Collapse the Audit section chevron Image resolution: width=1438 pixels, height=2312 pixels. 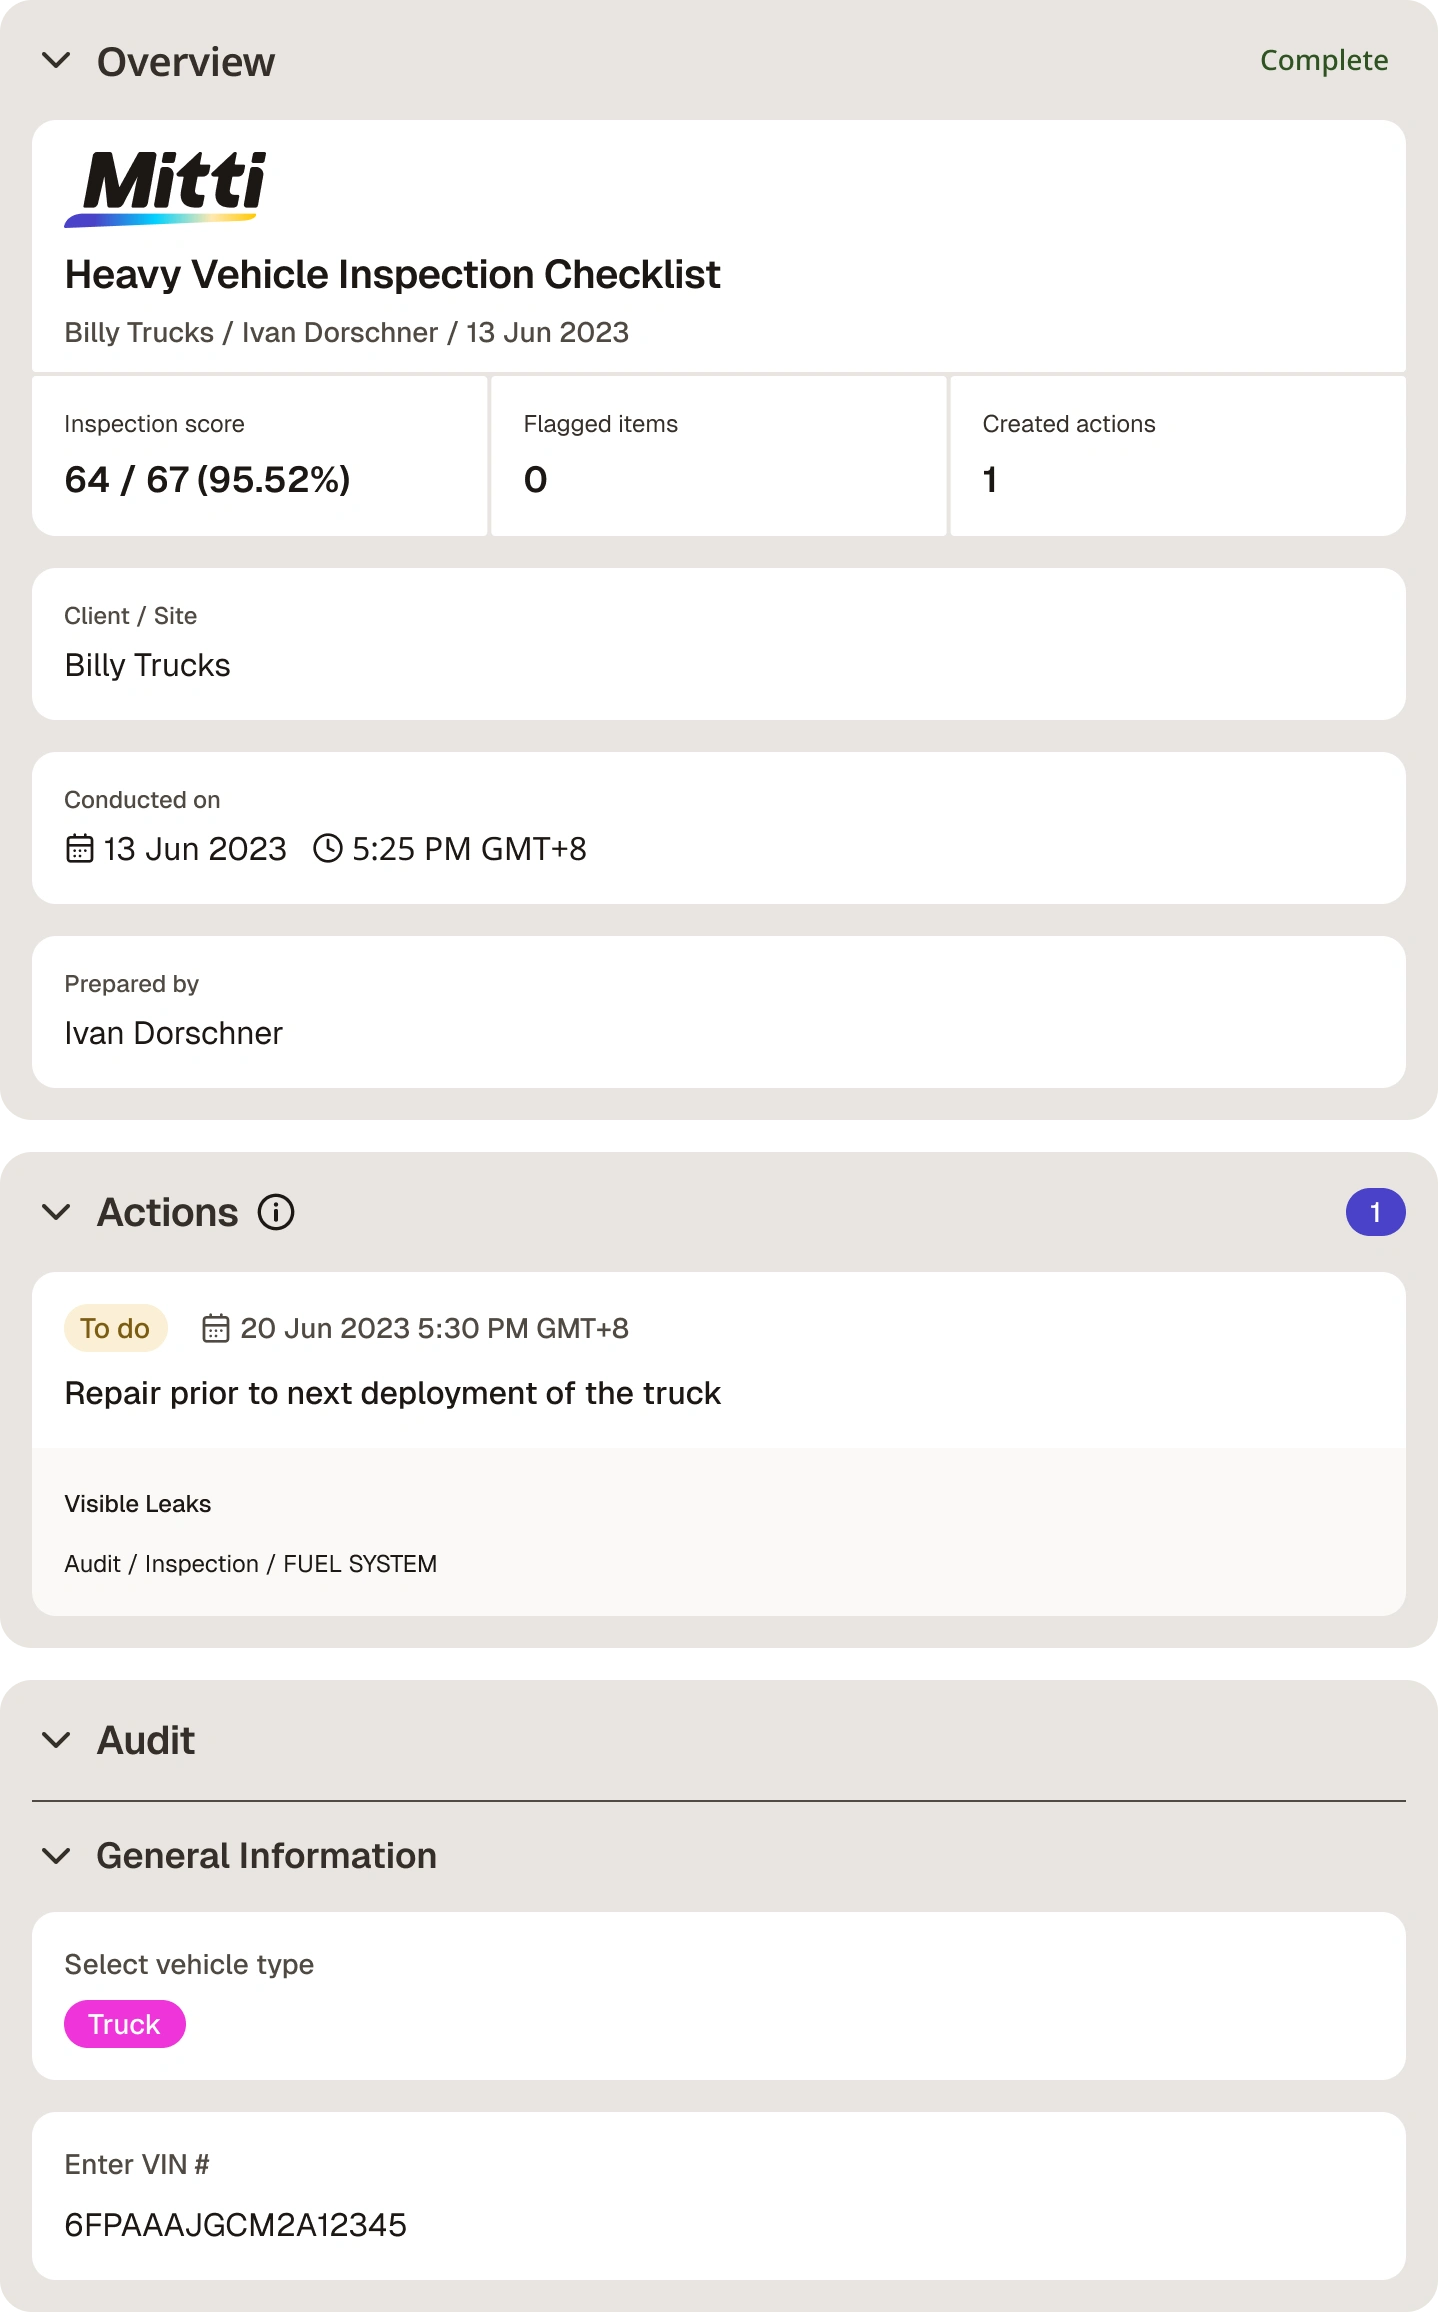pyautogui.click(x=56, y=1740)
